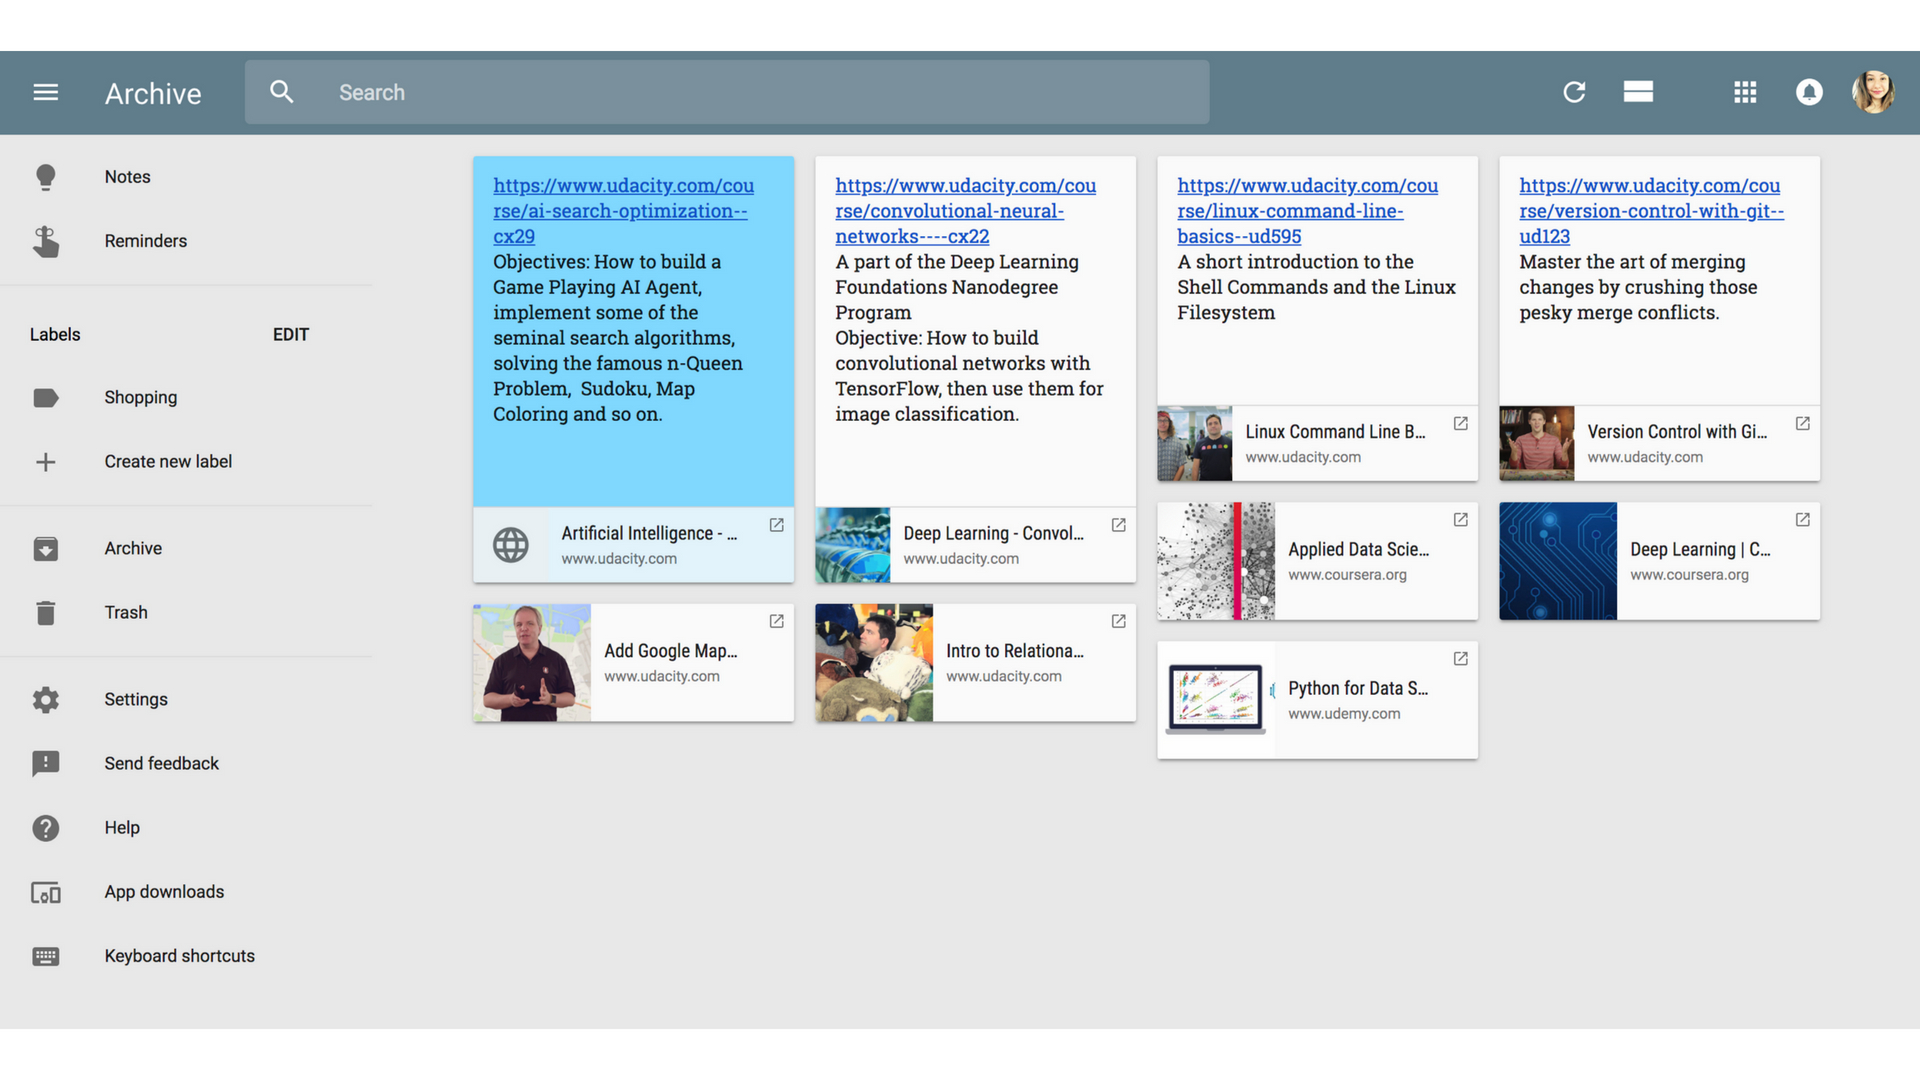The width and height of the screenshot is (1920, 1080).
Task: Select the Shopping label
Action: pos(141,398)
